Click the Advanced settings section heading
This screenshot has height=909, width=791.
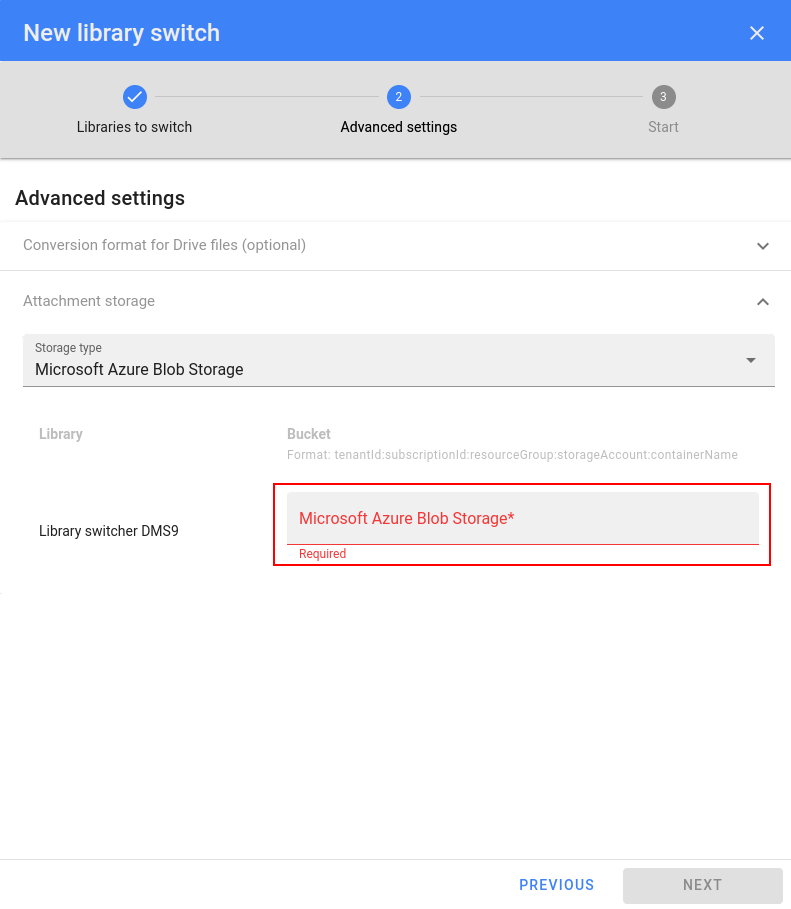click(100, 198)
